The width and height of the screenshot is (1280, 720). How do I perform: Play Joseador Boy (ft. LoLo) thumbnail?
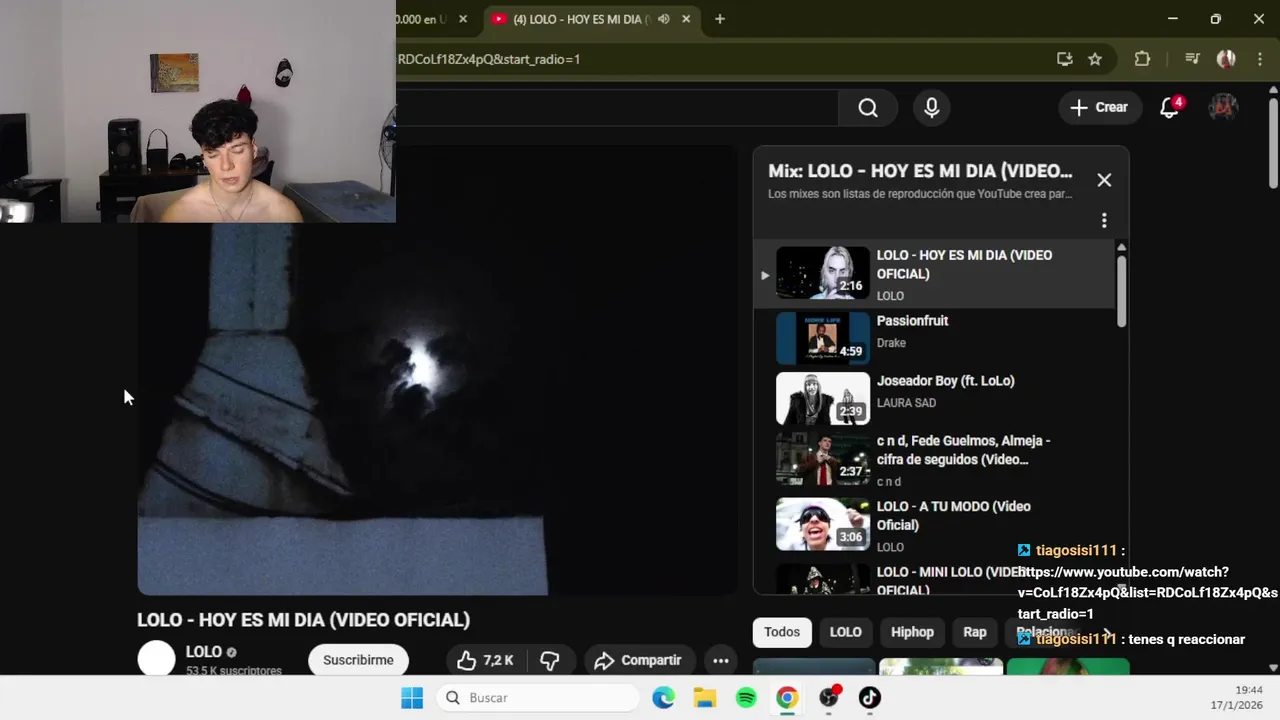823,398
